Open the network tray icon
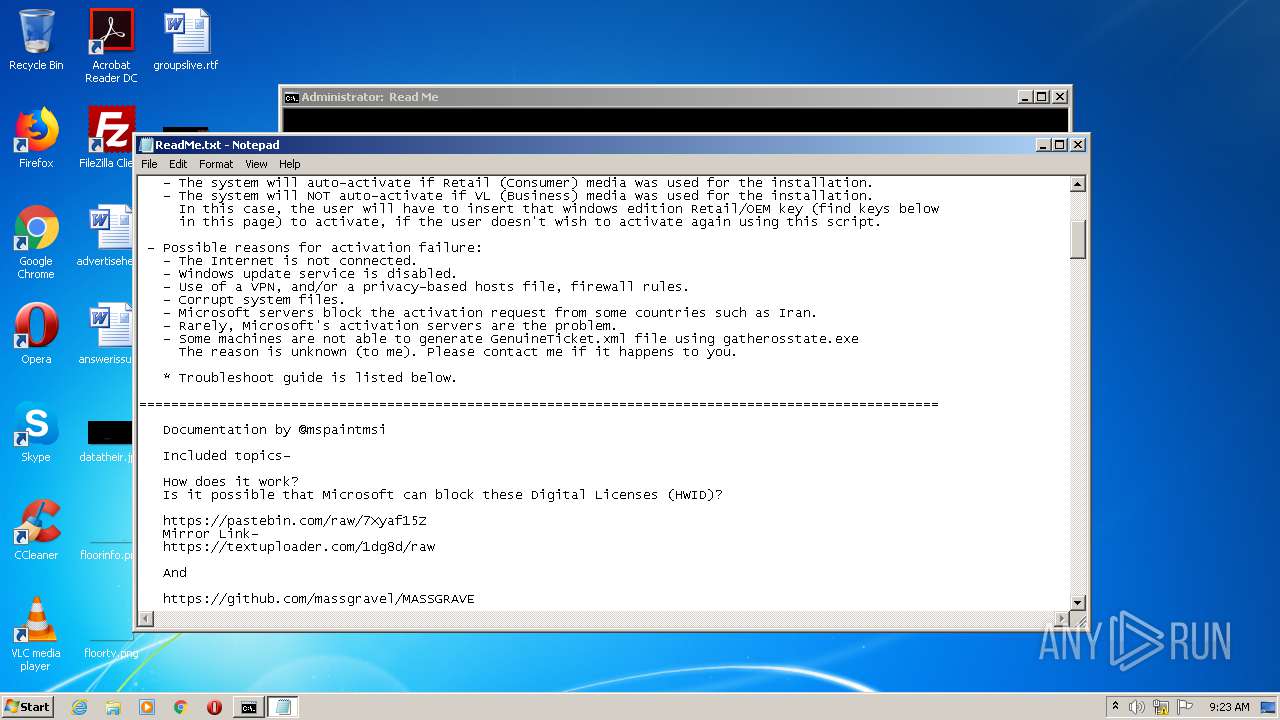Screen dimensions: 1280x720 tap(1161, 707)
